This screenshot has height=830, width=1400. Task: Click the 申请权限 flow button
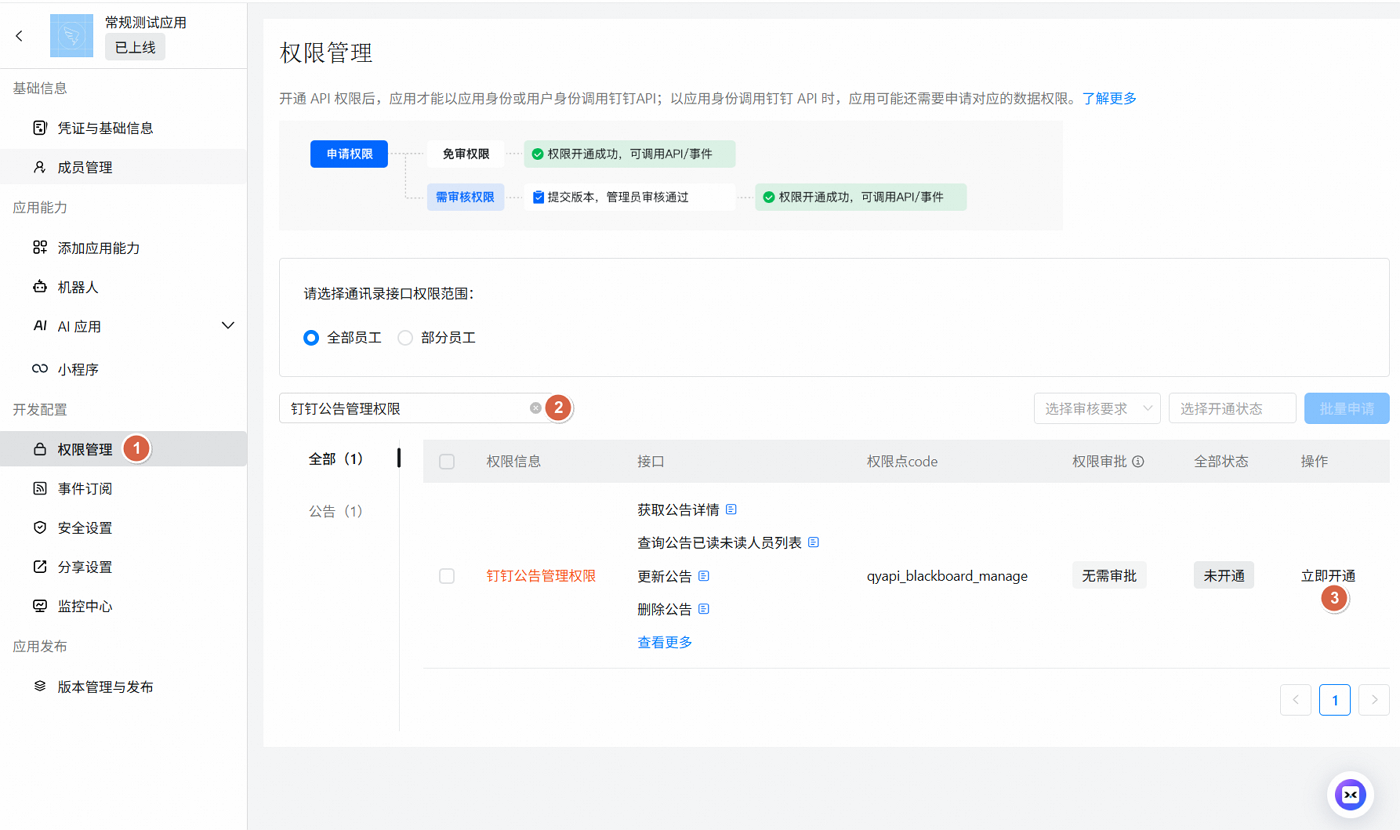(x=349, y=154)
